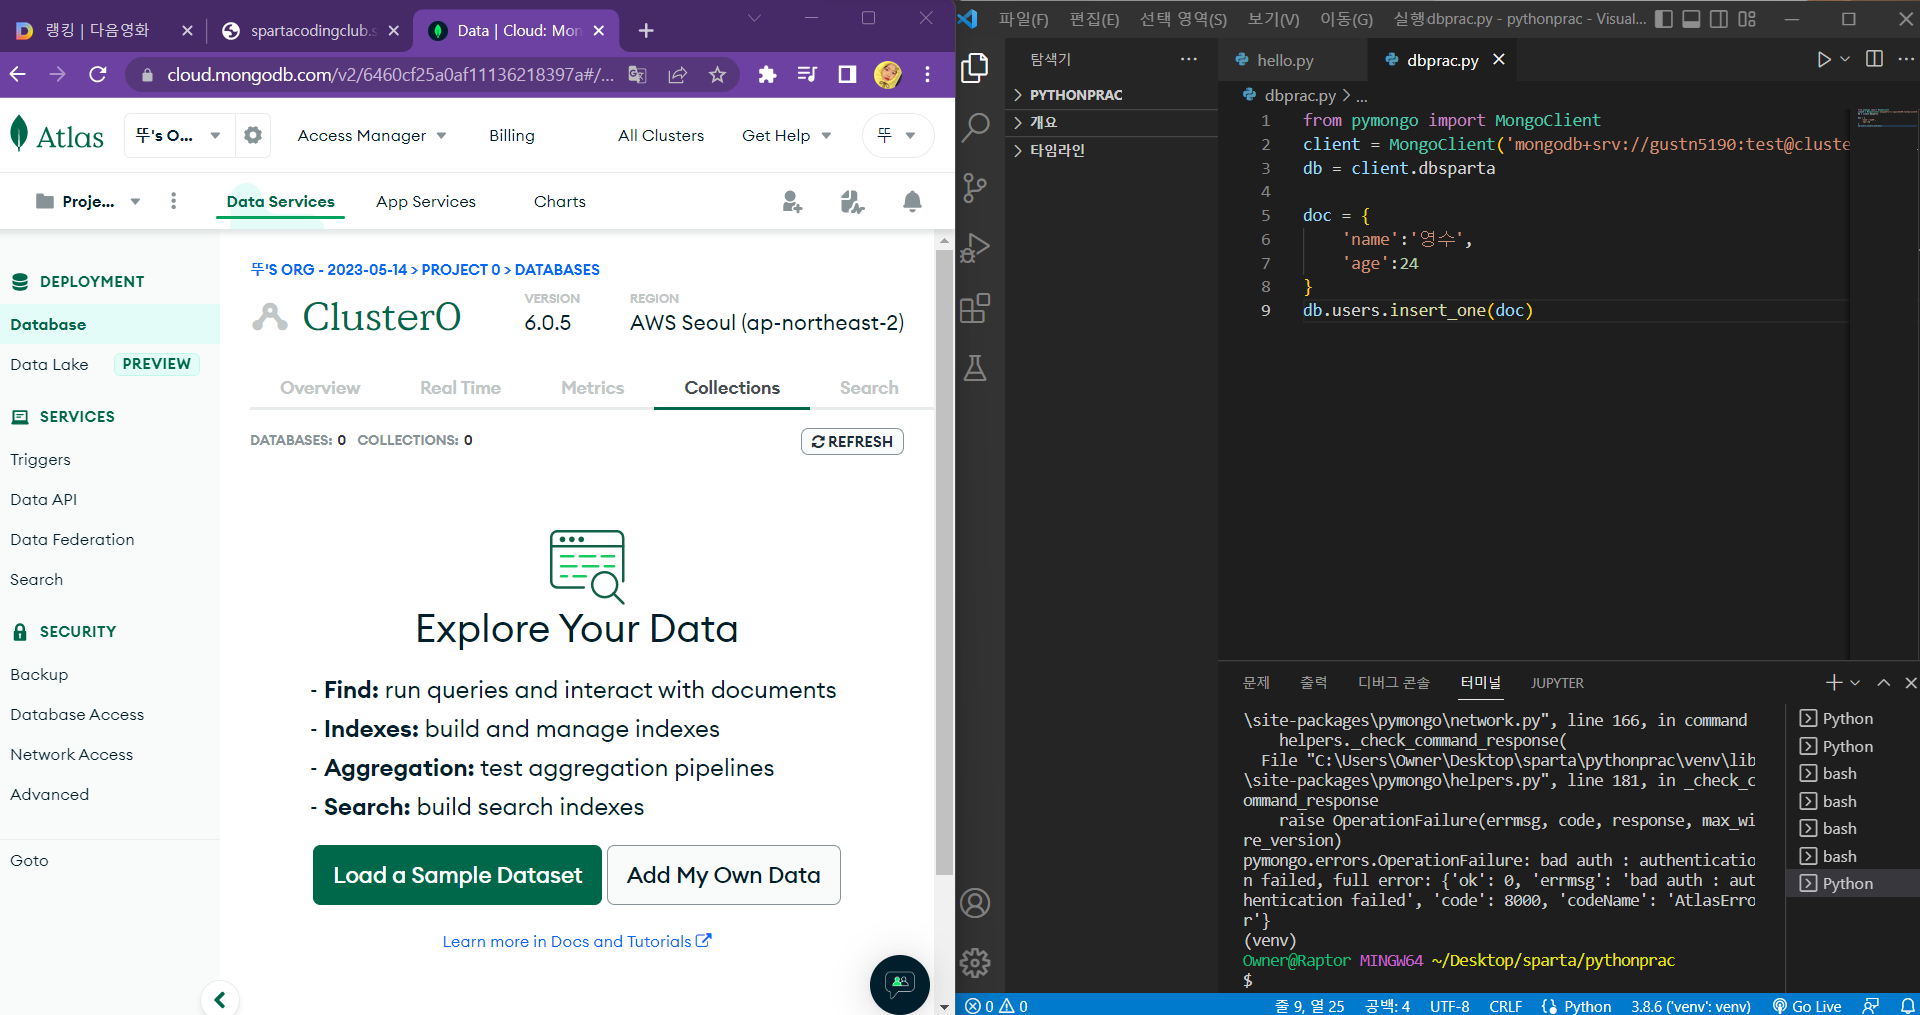Open the hello.py editor tab
This screenshot has height=1015, width=1920.
[1285, 60]
